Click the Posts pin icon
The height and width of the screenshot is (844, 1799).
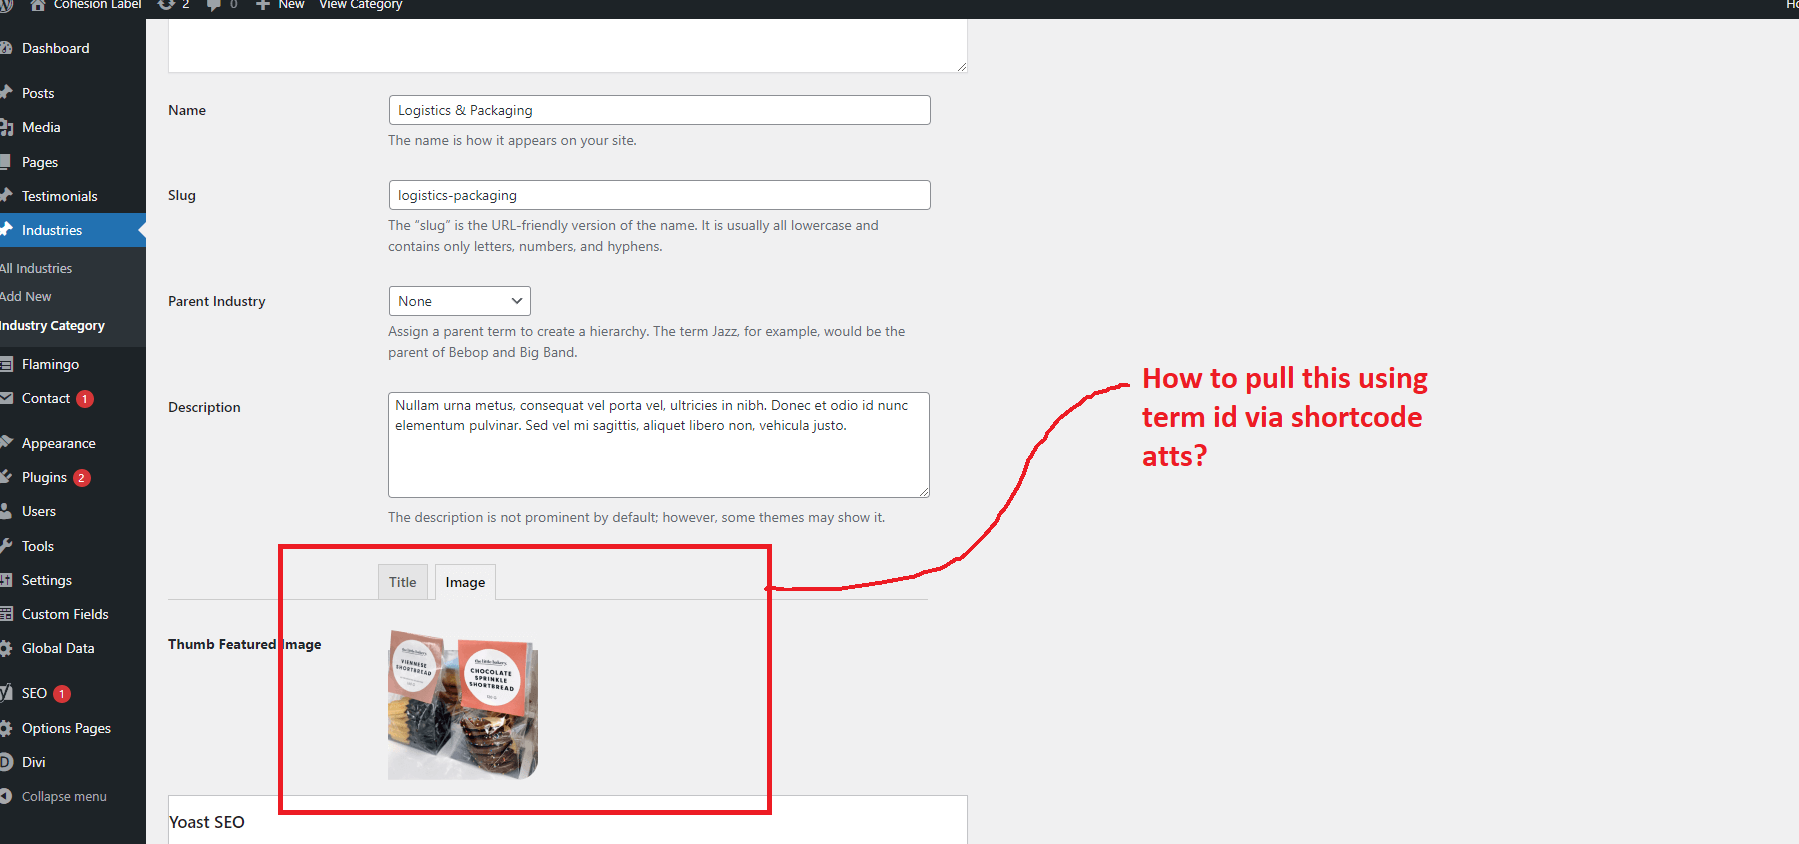tap(5, 93)
